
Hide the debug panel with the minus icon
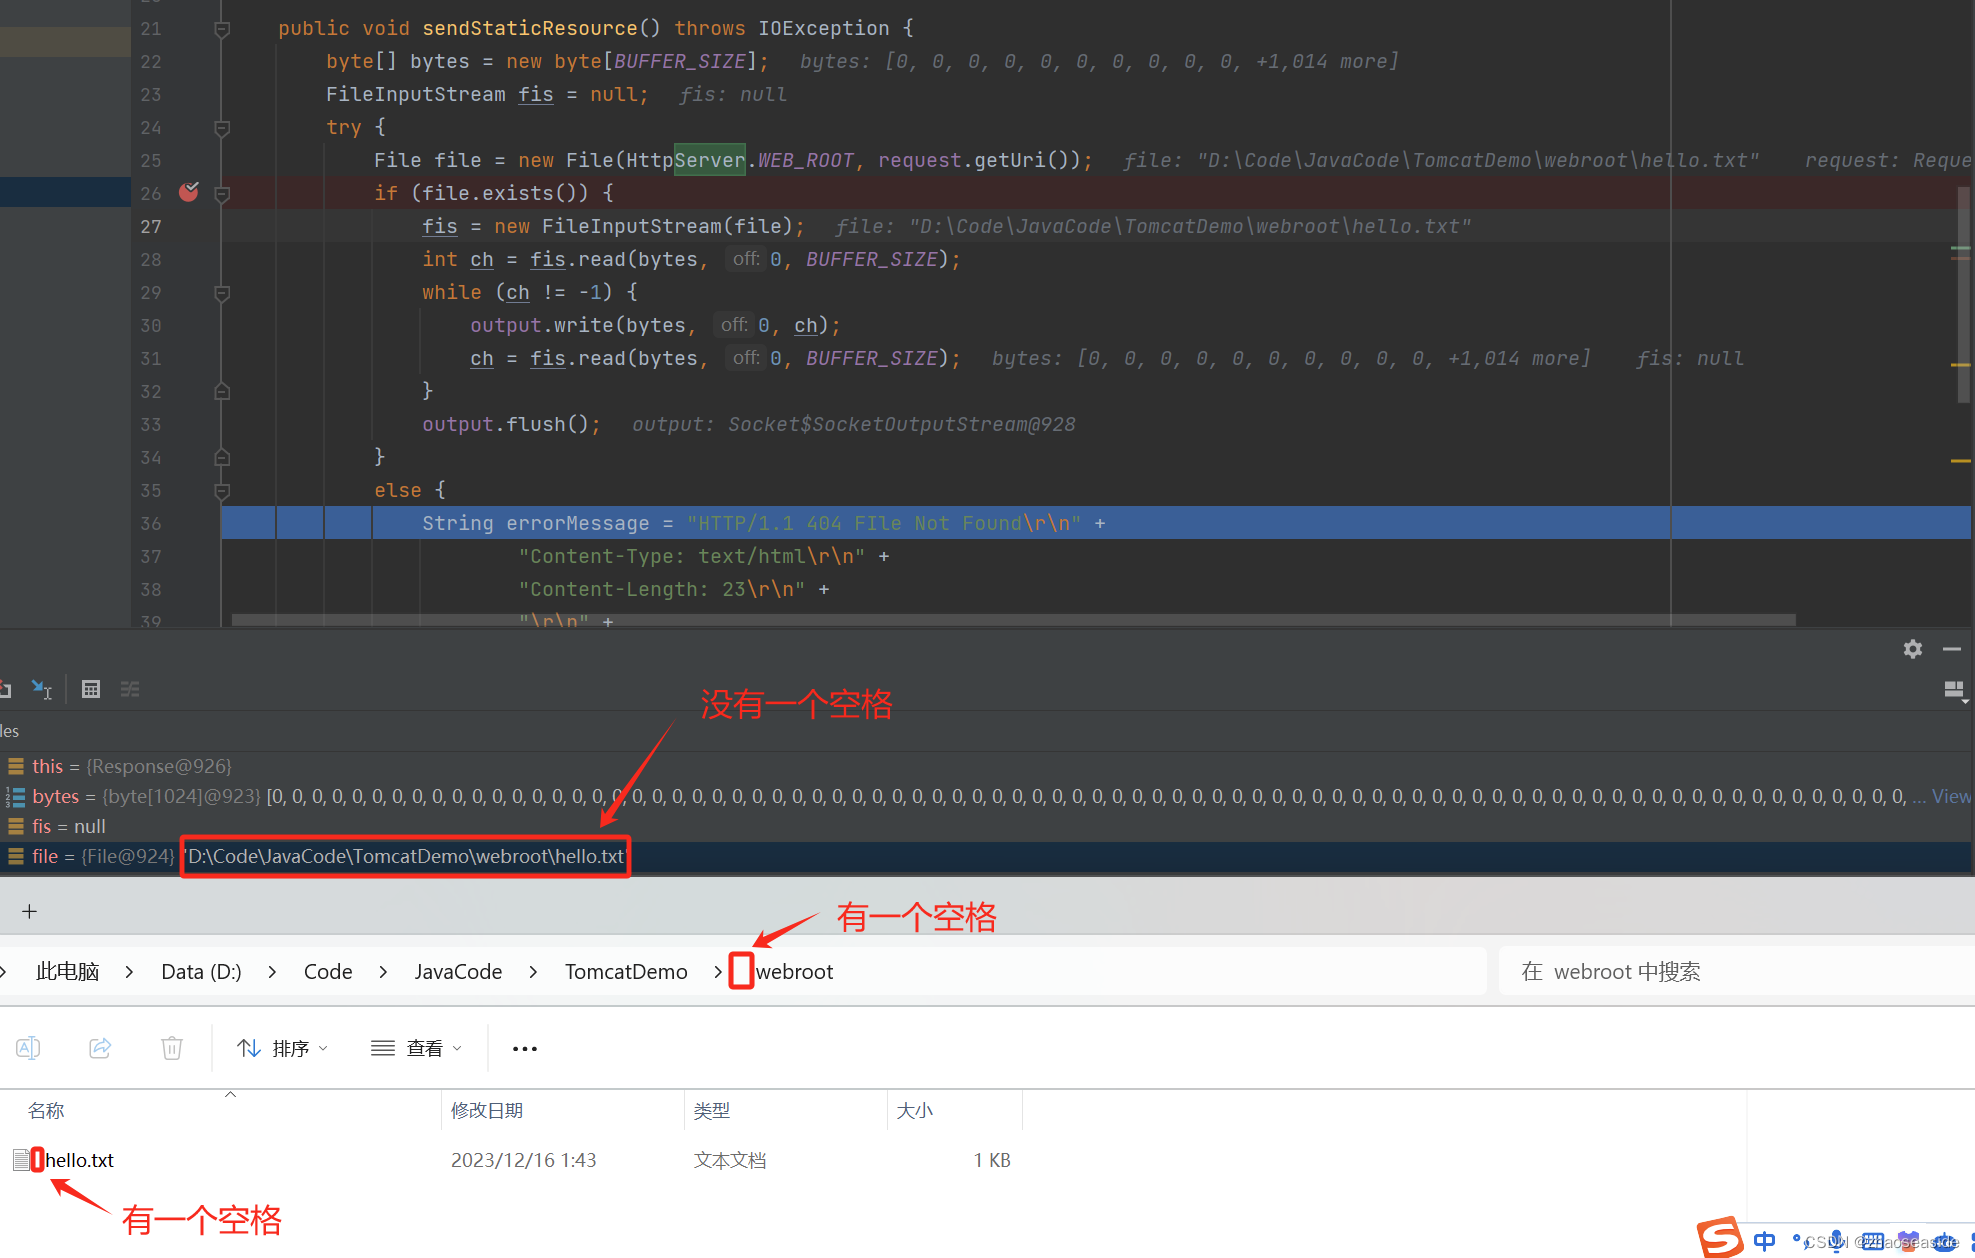click(1952, 649)
